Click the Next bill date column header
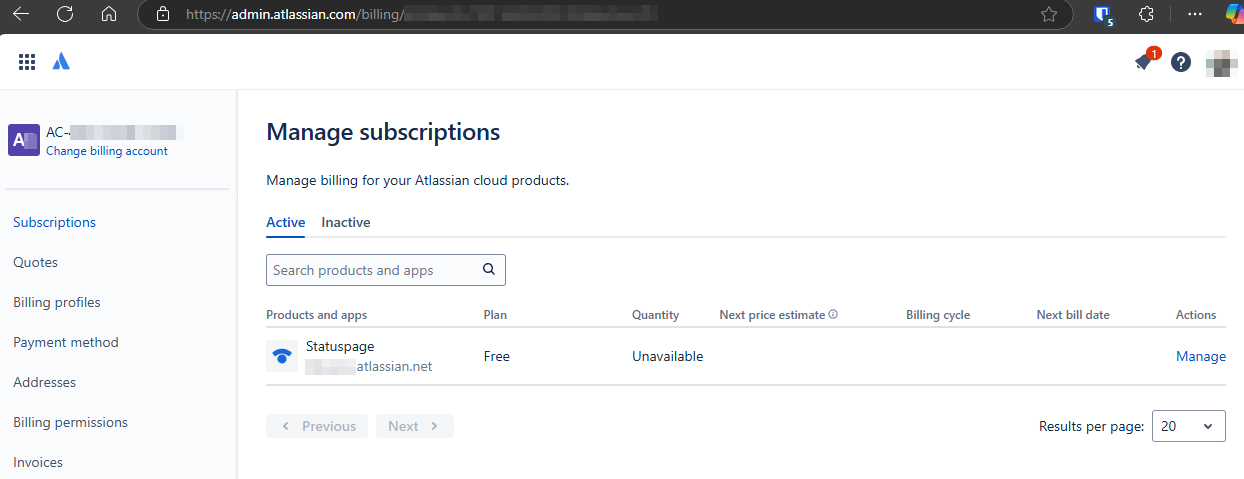 tap(1073, 314)
